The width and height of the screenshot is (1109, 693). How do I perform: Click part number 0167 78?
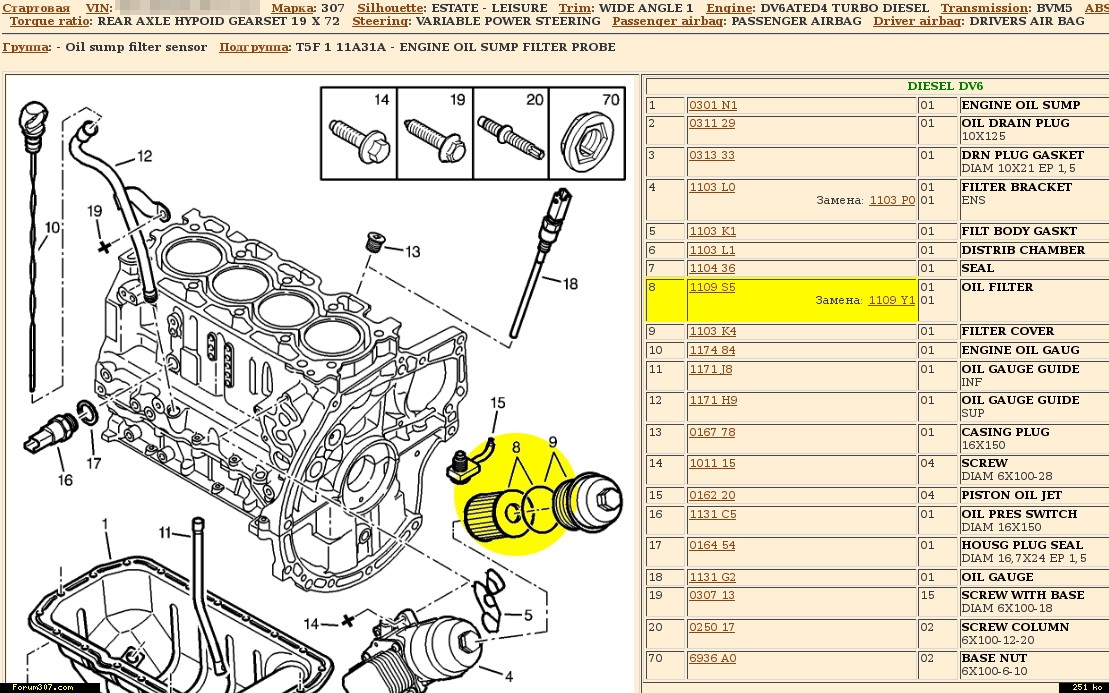pyautogui.click(x=712, y=432)
